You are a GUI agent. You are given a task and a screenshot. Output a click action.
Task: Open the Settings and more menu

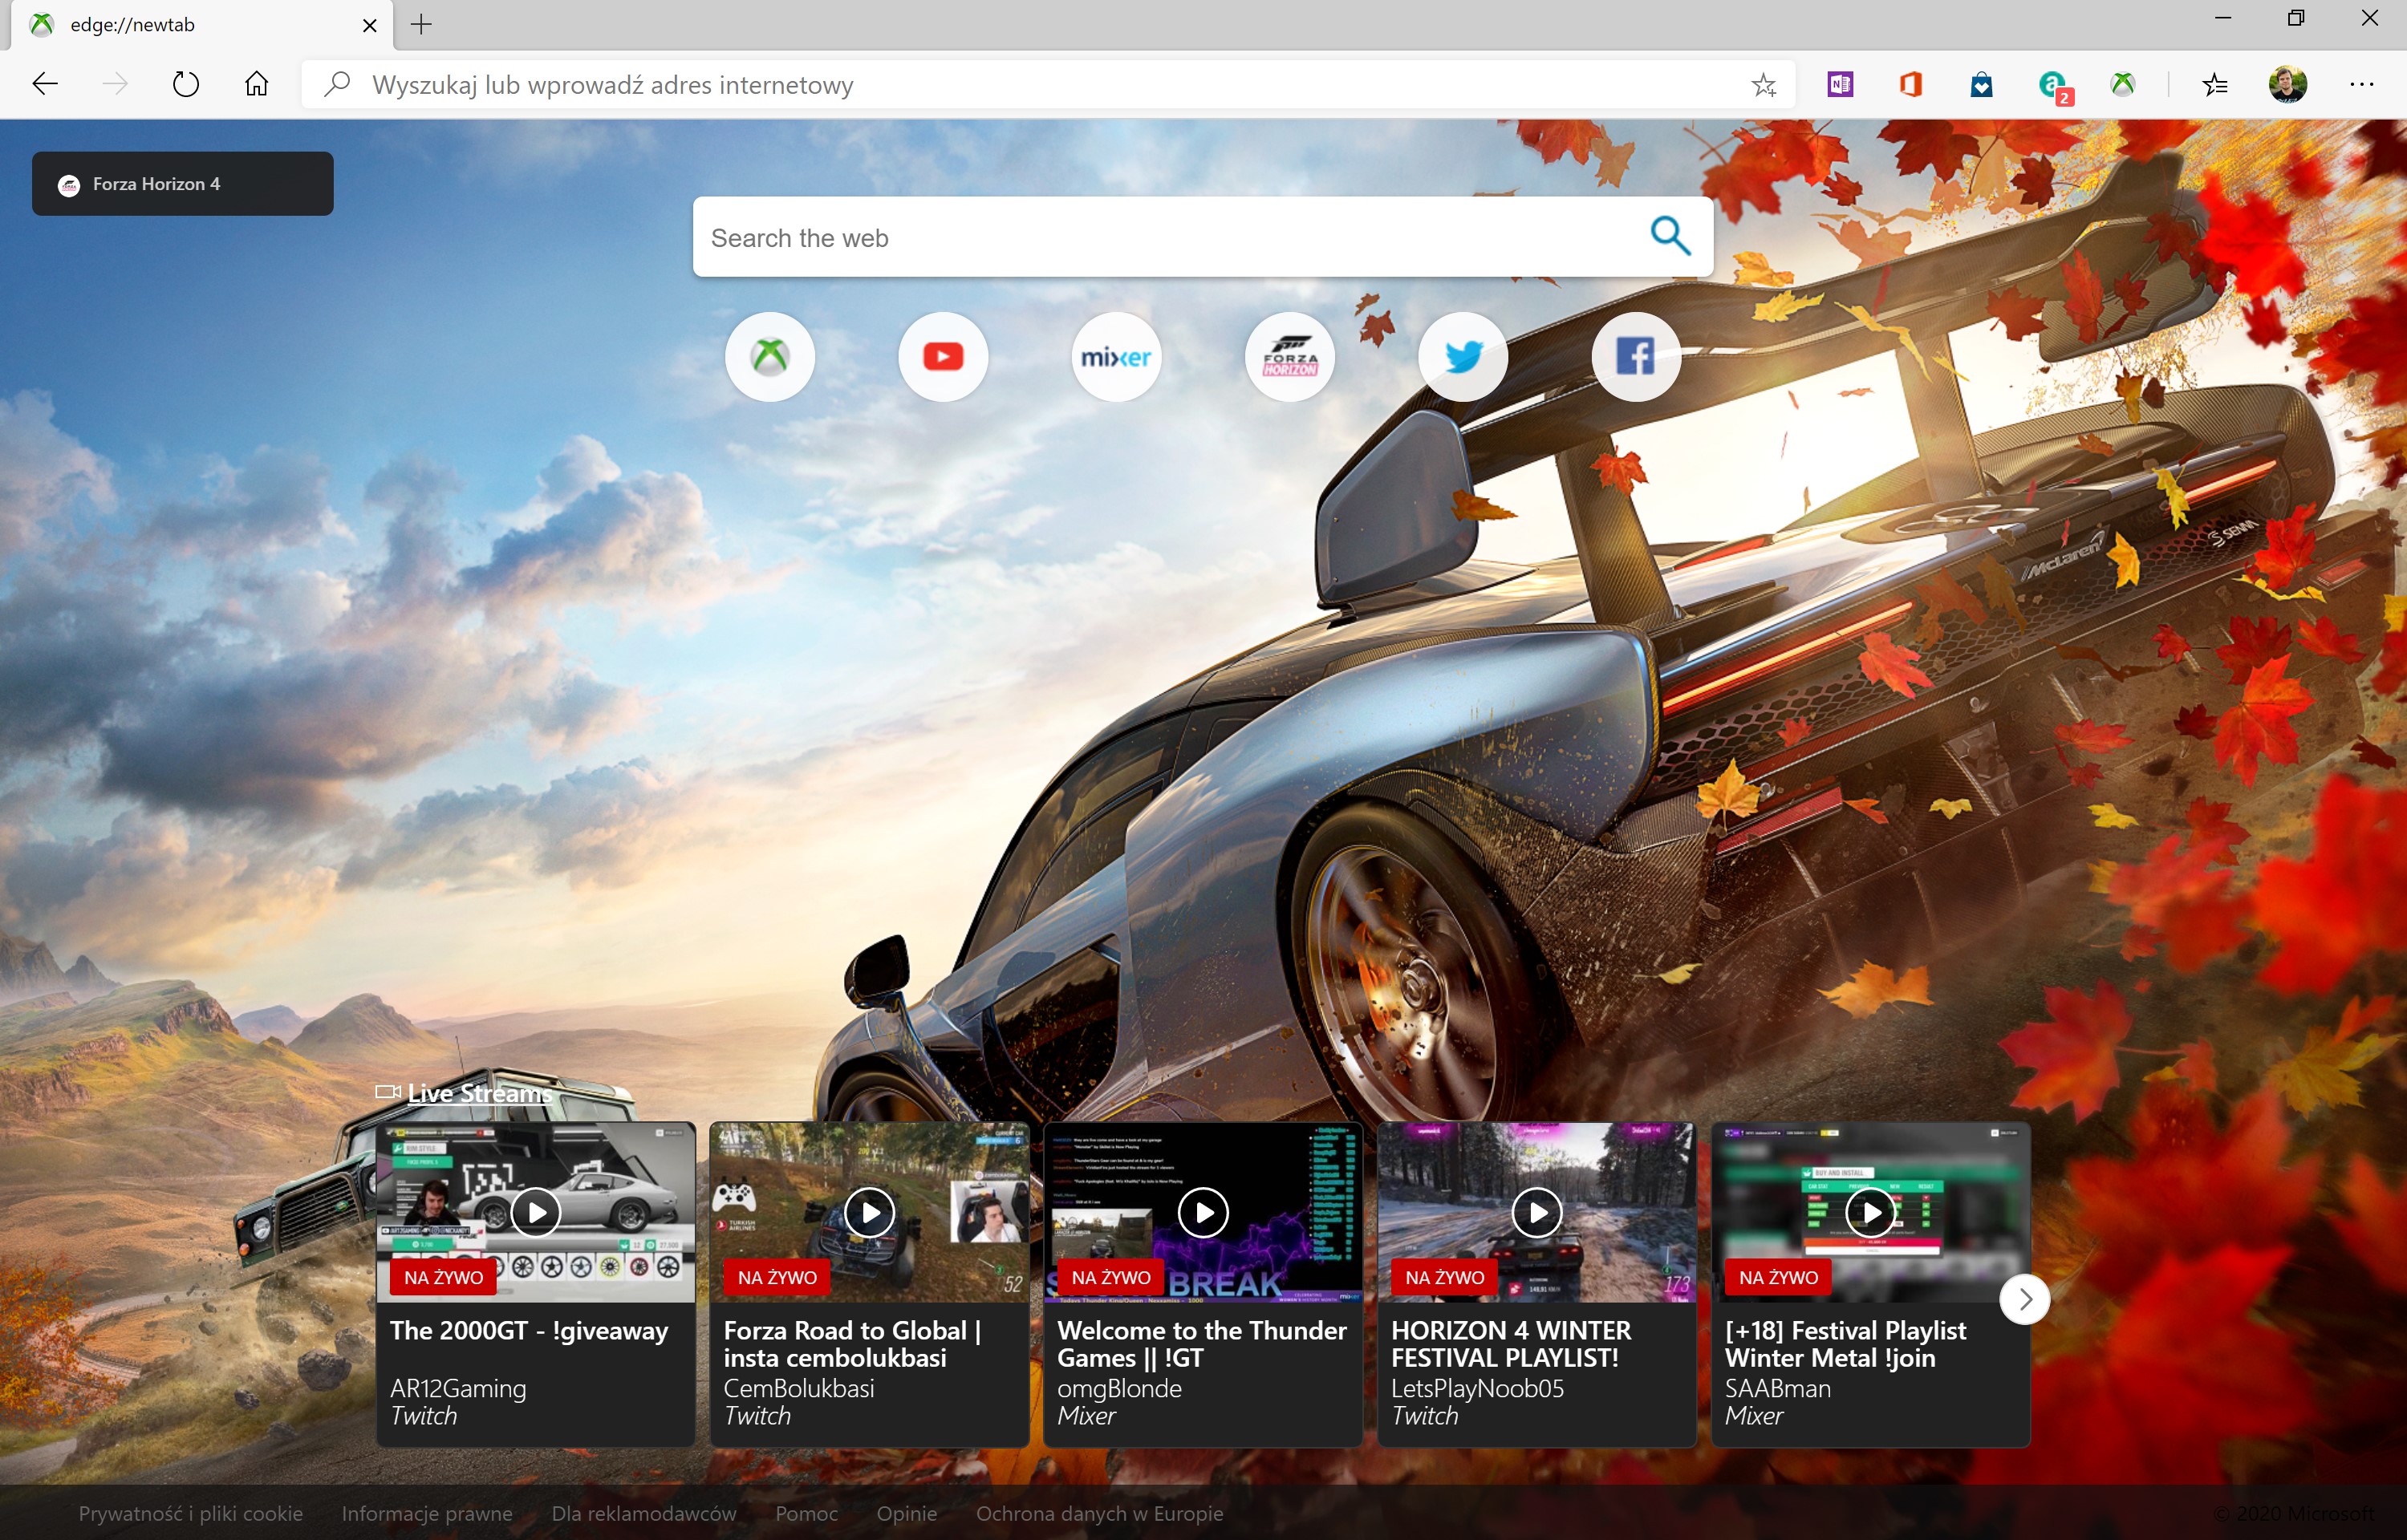click(2362, 84)
